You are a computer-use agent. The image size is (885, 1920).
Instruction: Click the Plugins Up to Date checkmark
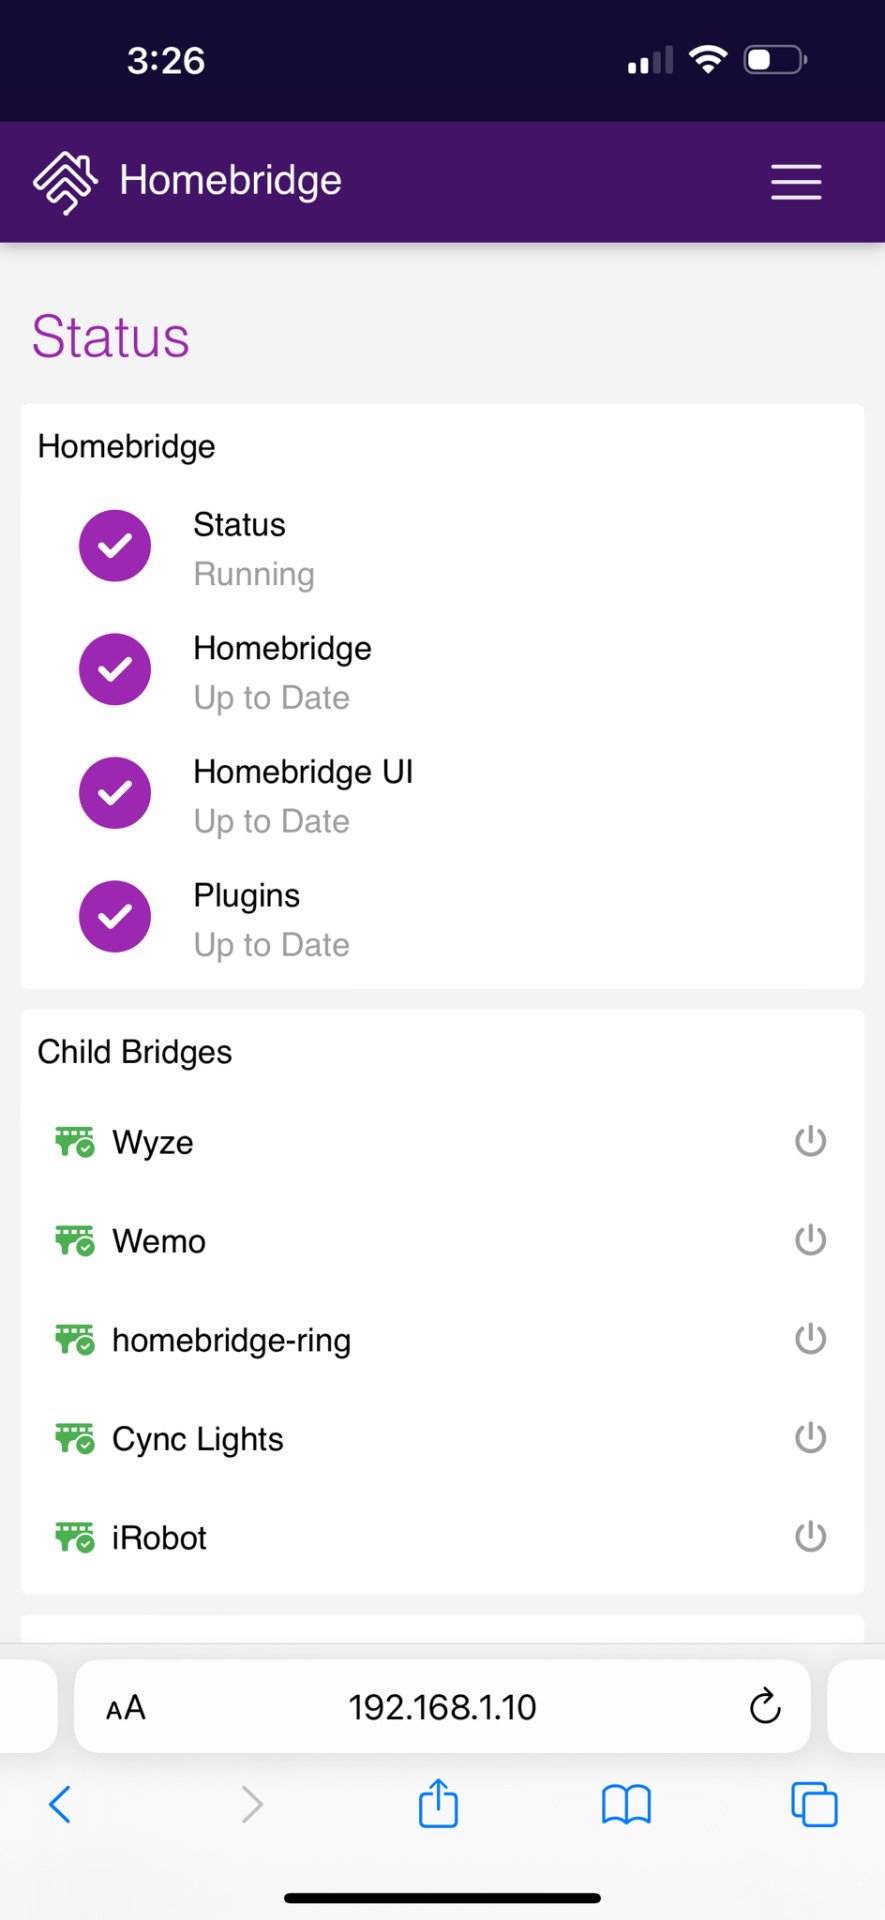pos(115,916)
